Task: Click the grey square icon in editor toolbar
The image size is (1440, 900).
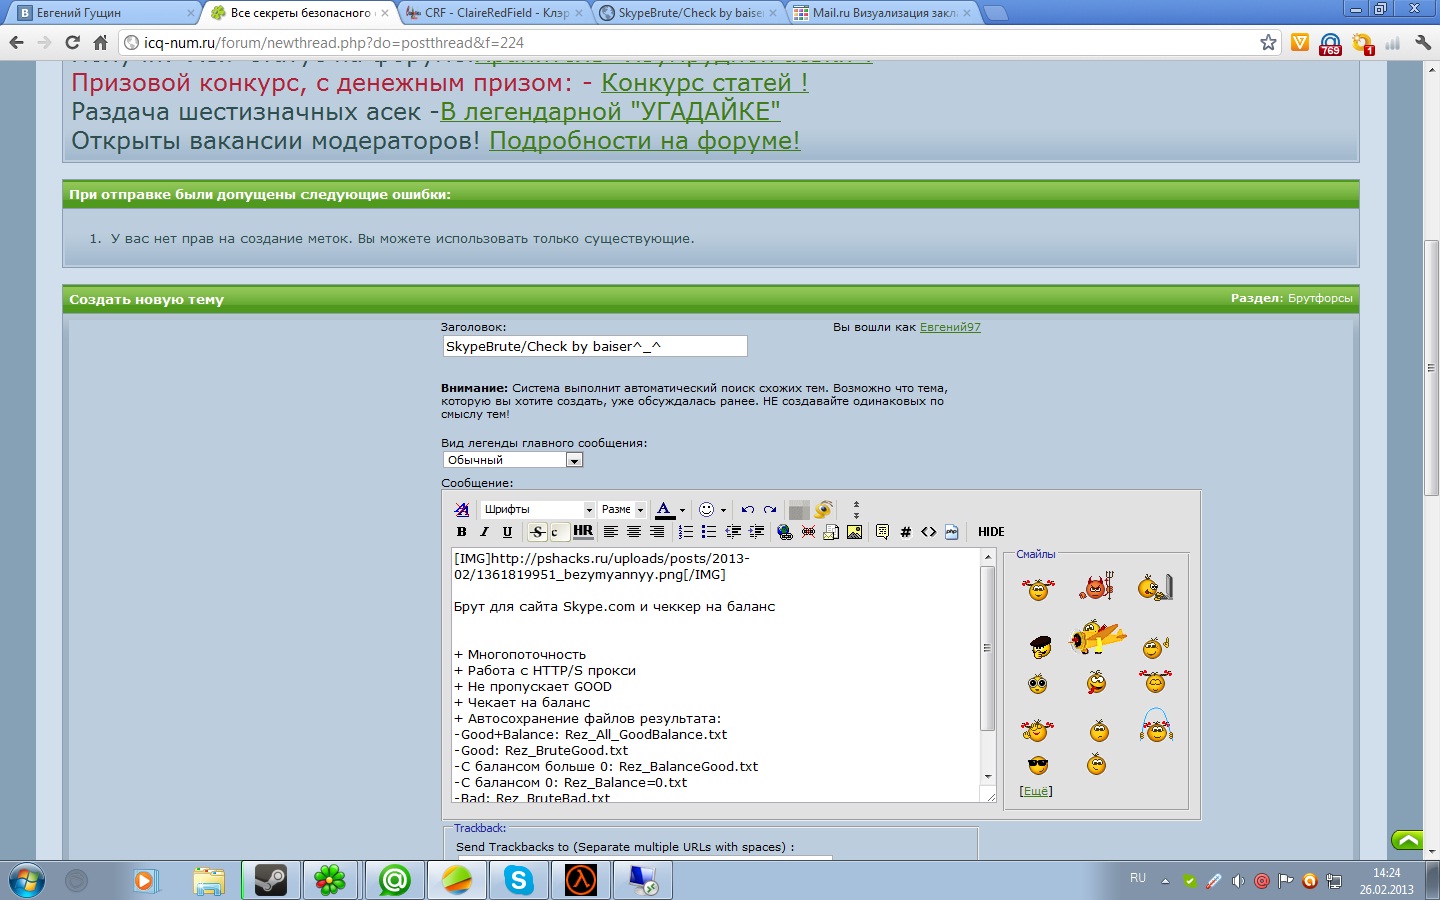Action: tap(799, 510)
